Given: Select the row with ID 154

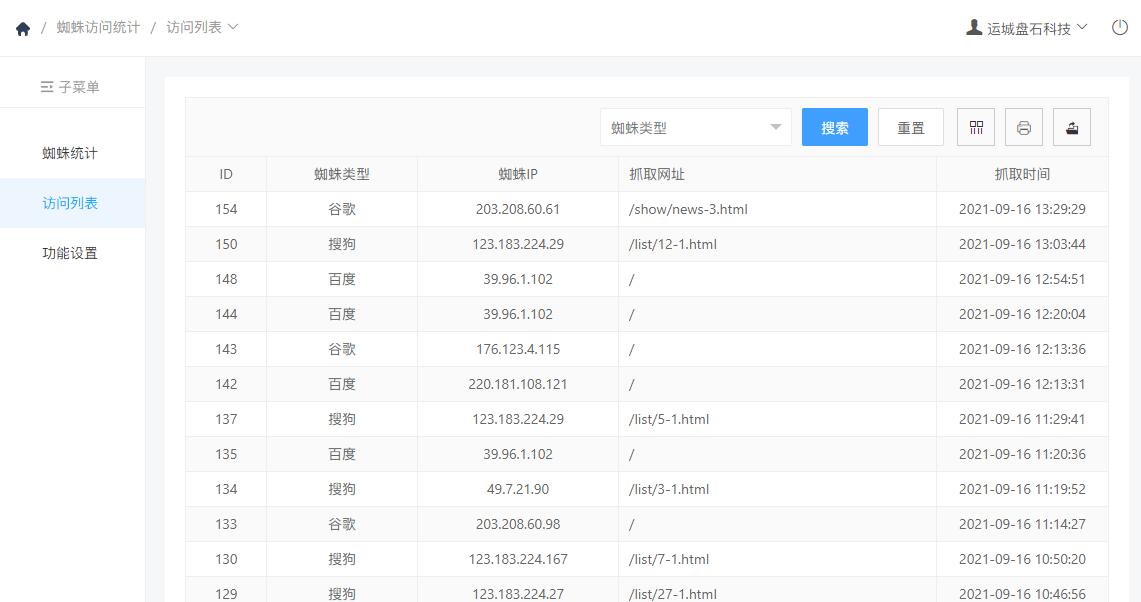Looking at the screenshot, I should [x=647, y=209].
